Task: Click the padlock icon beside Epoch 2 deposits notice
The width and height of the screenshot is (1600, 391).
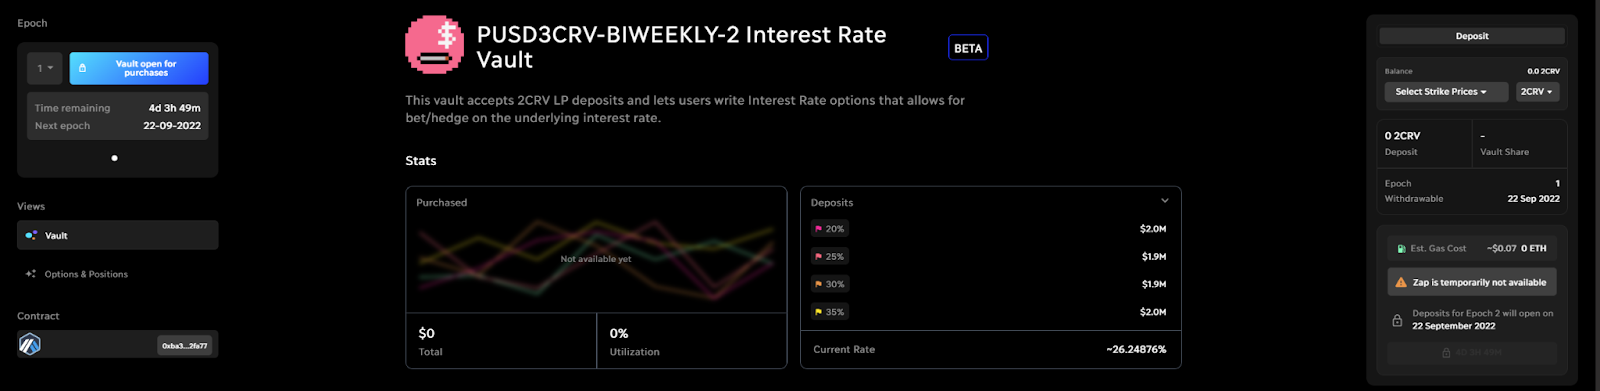Action: pos(1397,320)
